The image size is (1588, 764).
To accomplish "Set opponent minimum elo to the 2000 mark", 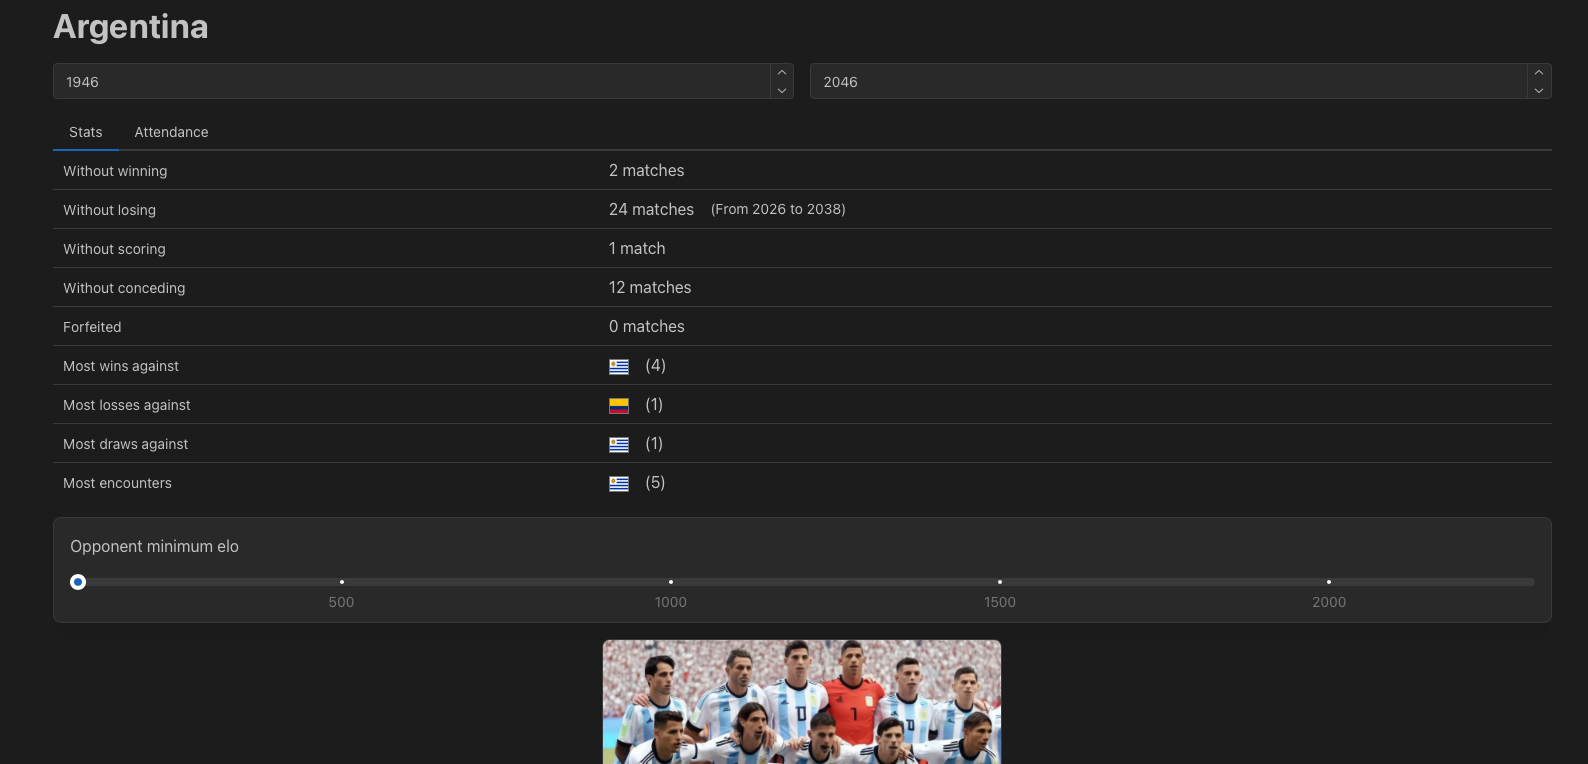I will (x=1329, y=582).
